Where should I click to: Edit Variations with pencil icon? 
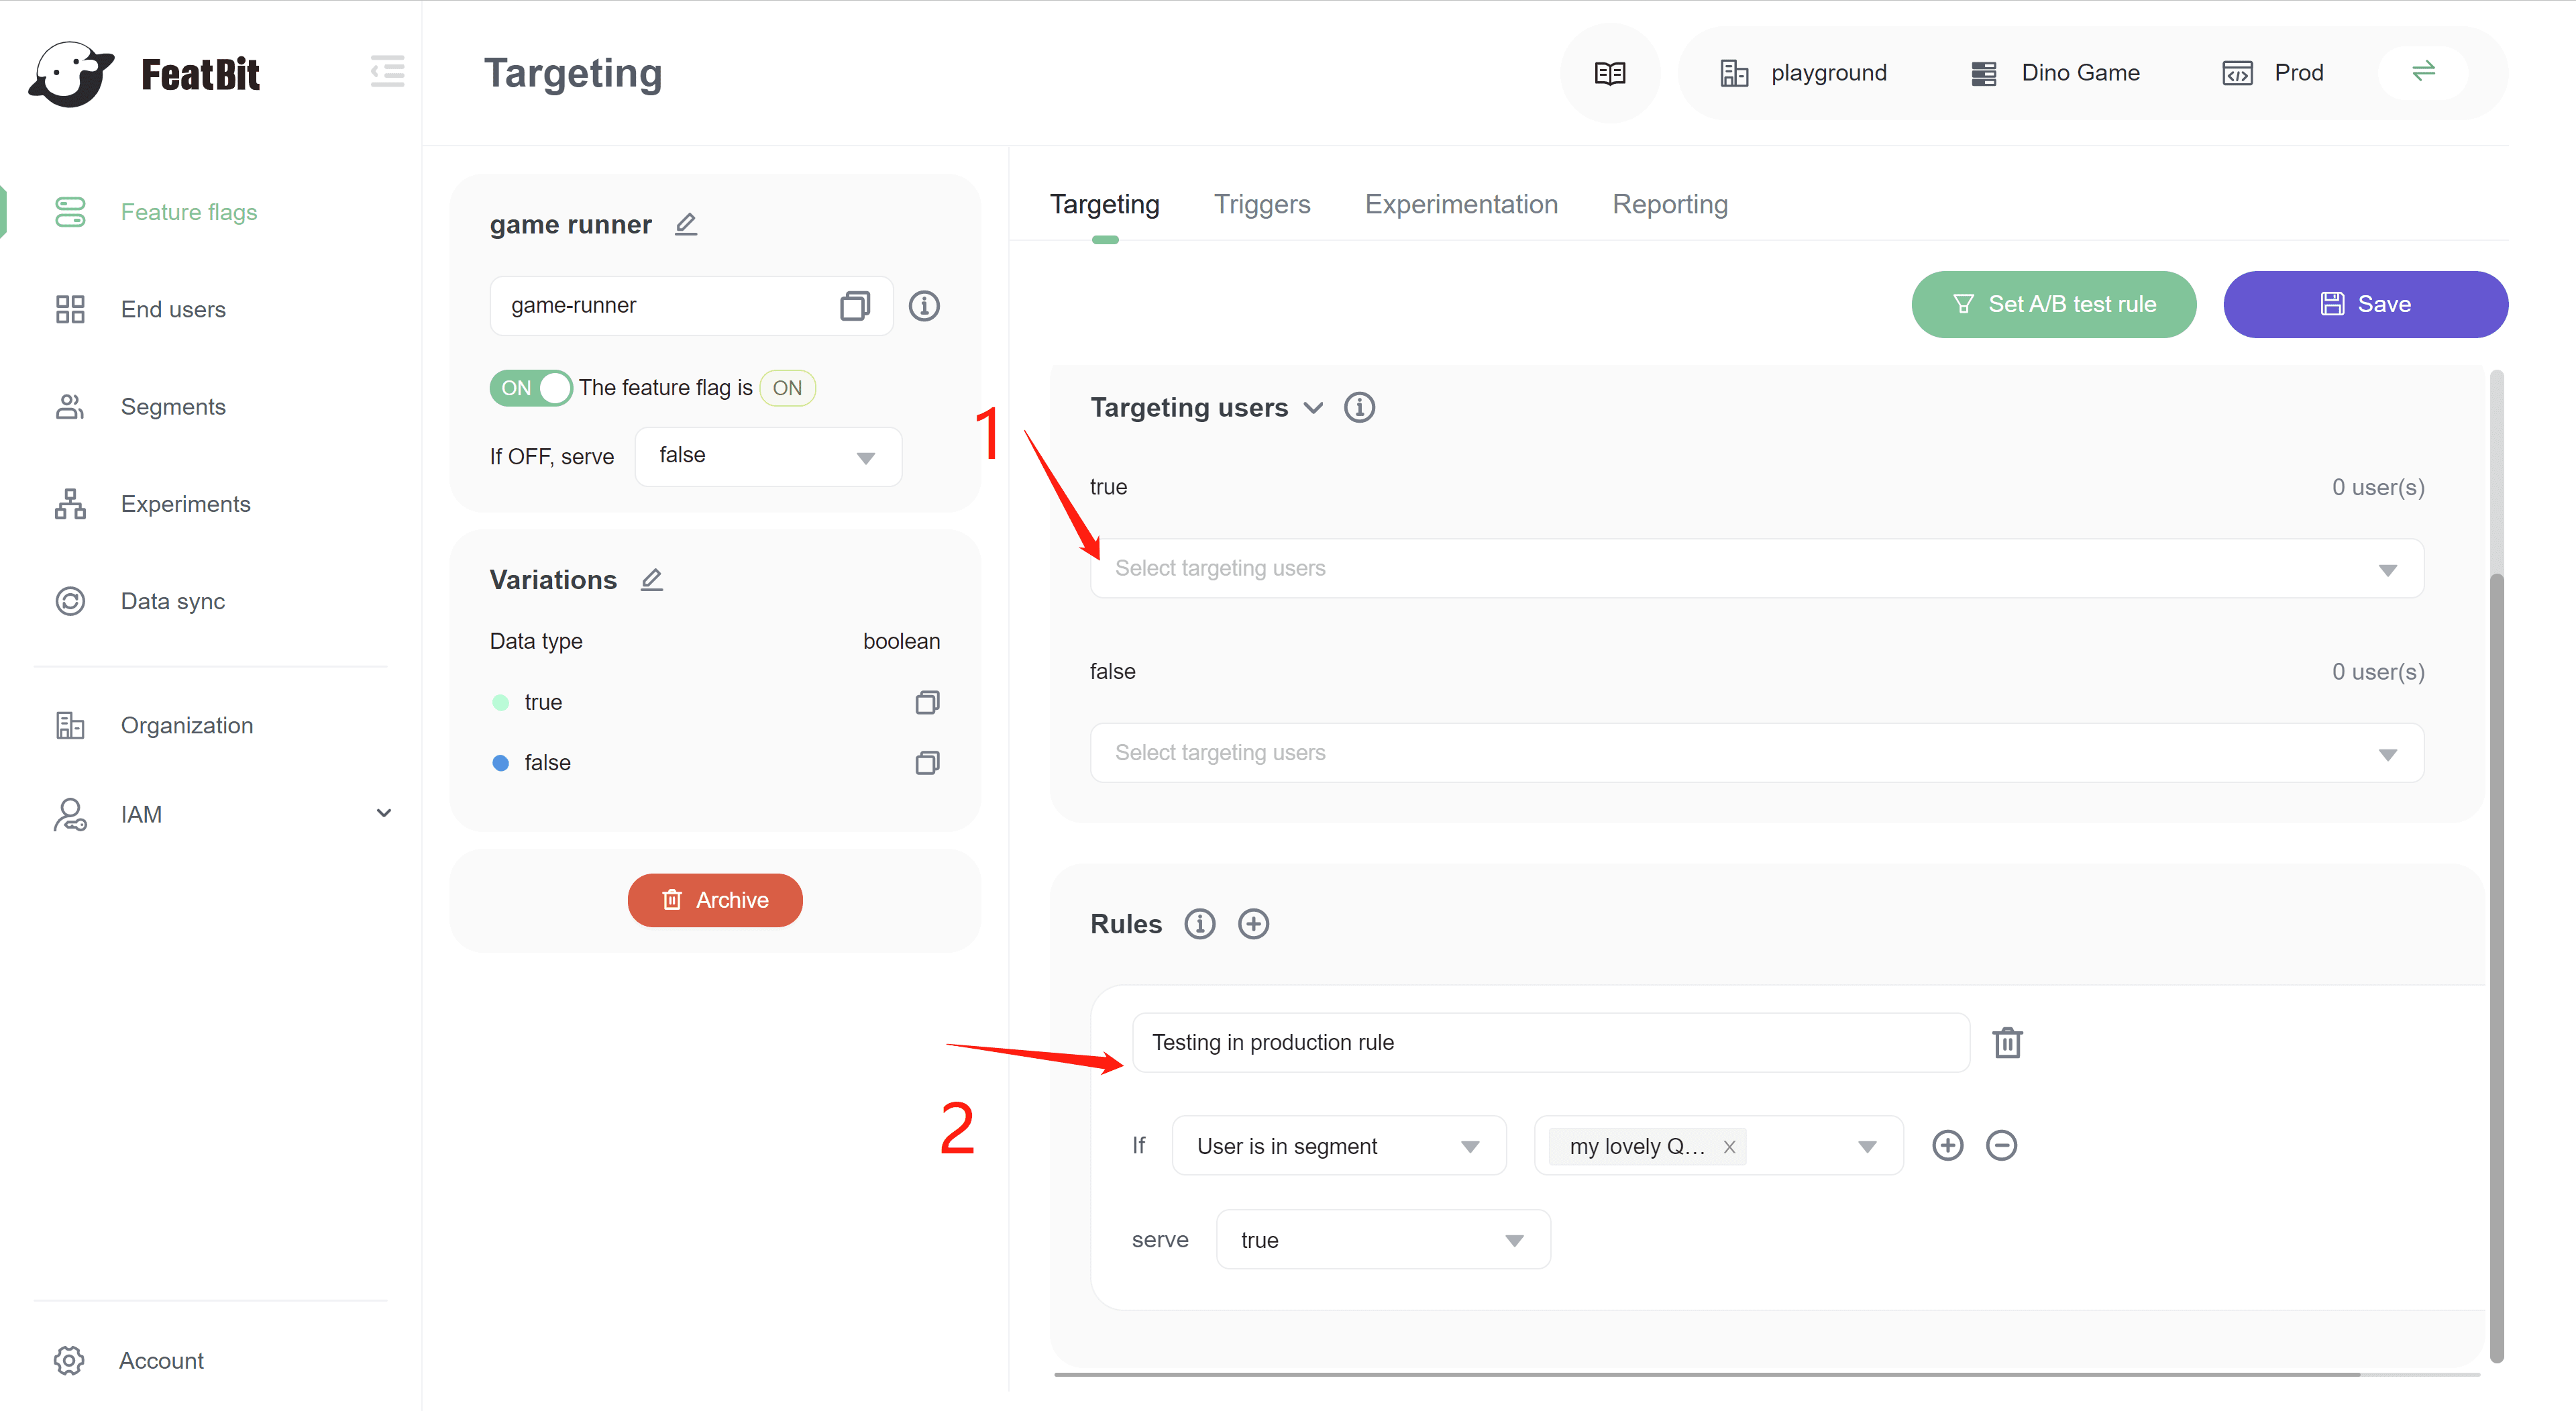tap(652, 580)
